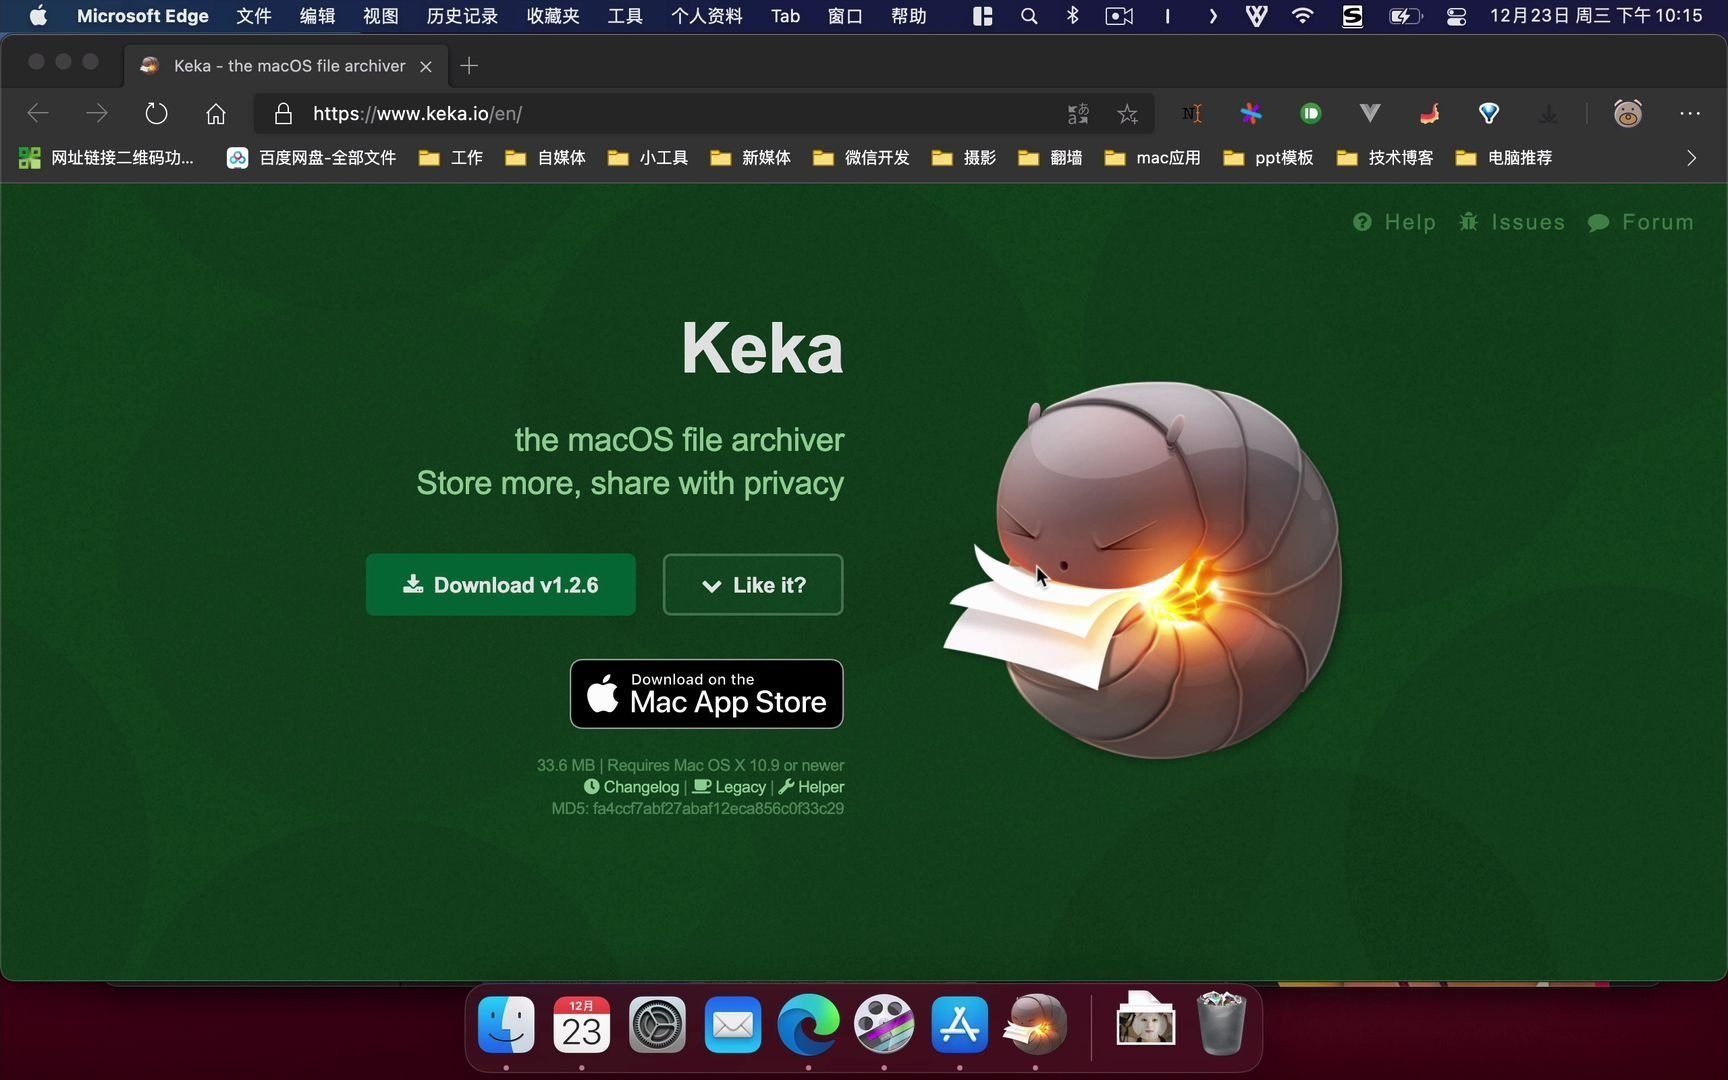The width and height of the screenshot is (1728, 1080).
Task: Open Spotlight search in menu bar
Action: [1029, 16]
